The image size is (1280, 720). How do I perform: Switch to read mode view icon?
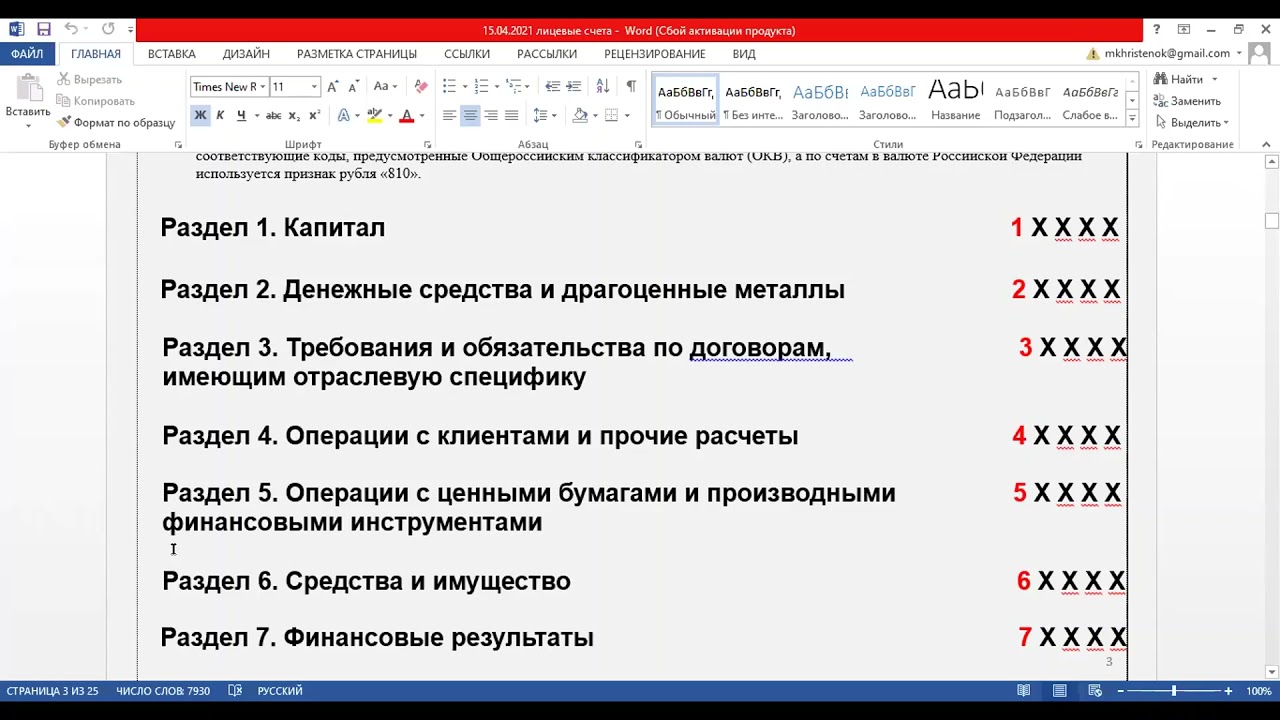pos(1023,691)
